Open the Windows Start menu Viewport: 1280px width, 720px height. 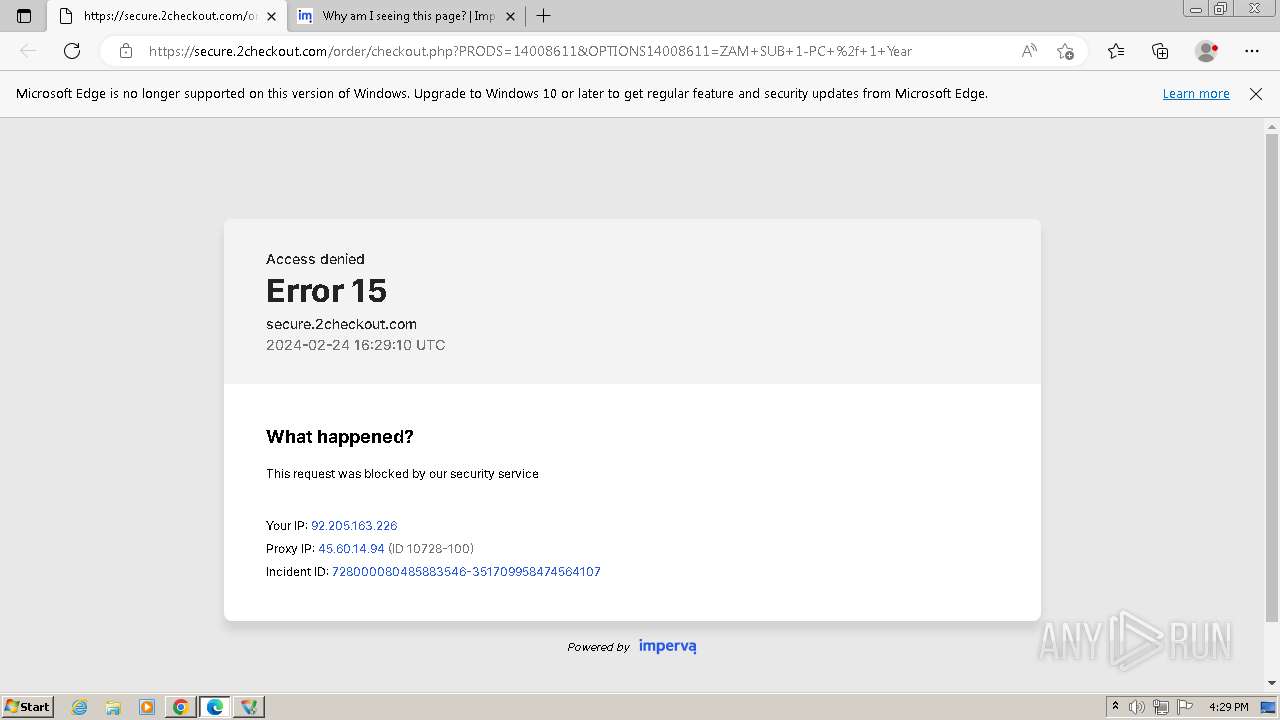[27, 707]
